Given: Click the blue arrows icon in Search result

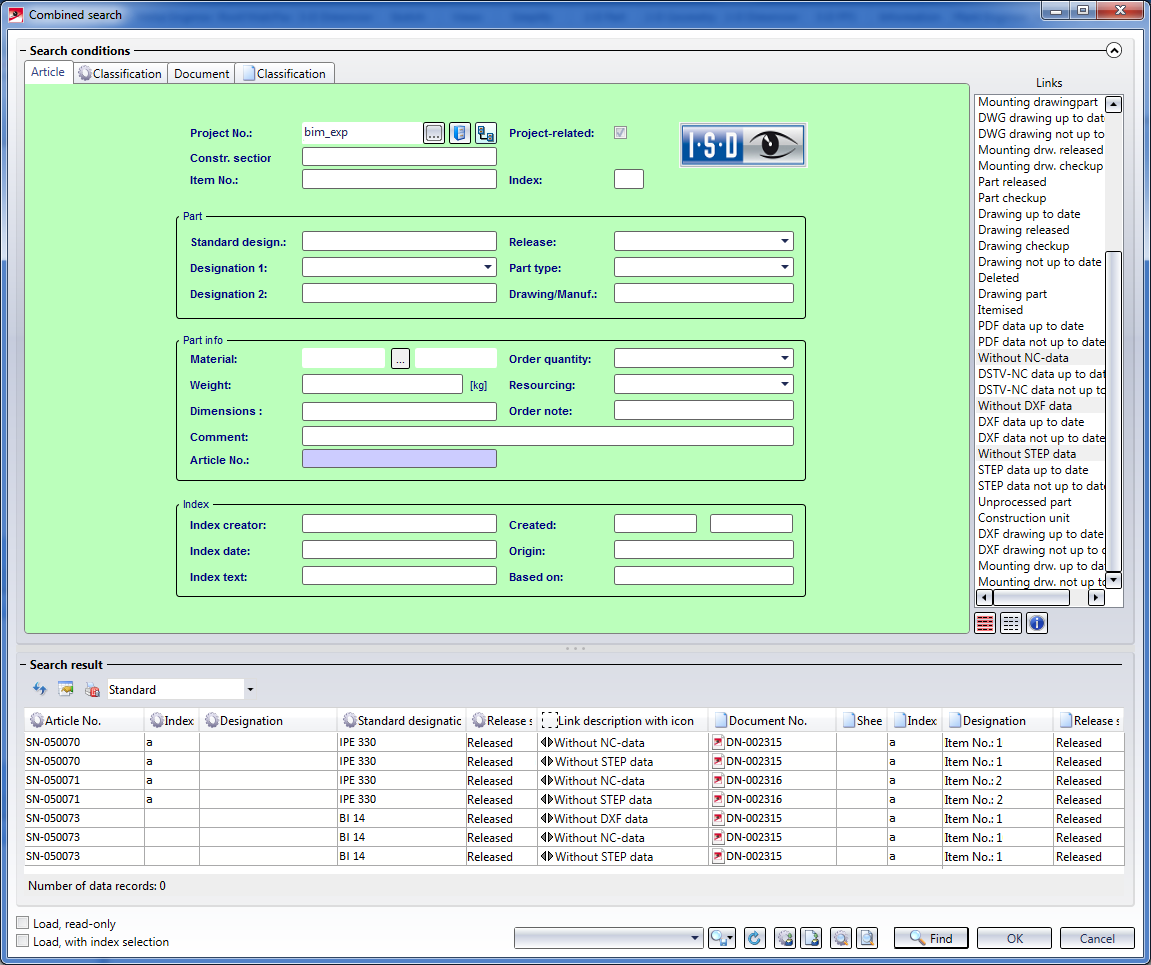Looking at the screenshot, I should pos(40,689).
